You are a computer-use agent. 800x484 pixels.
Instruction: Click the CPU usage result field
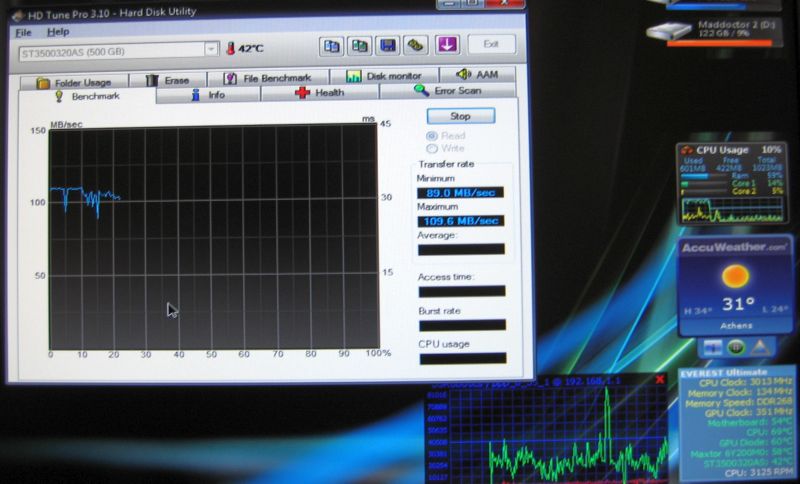point(463,359)
